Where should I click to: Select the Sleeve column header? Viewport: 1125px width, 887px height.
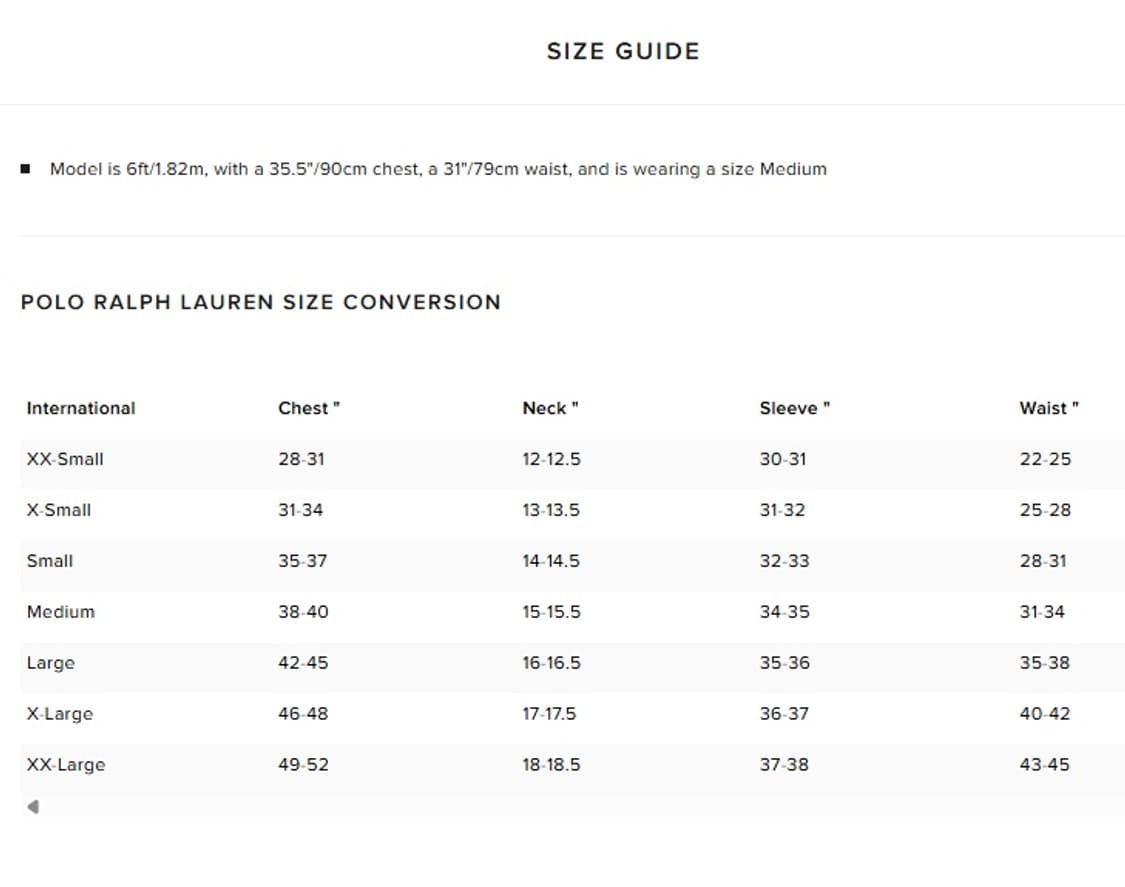794,408
